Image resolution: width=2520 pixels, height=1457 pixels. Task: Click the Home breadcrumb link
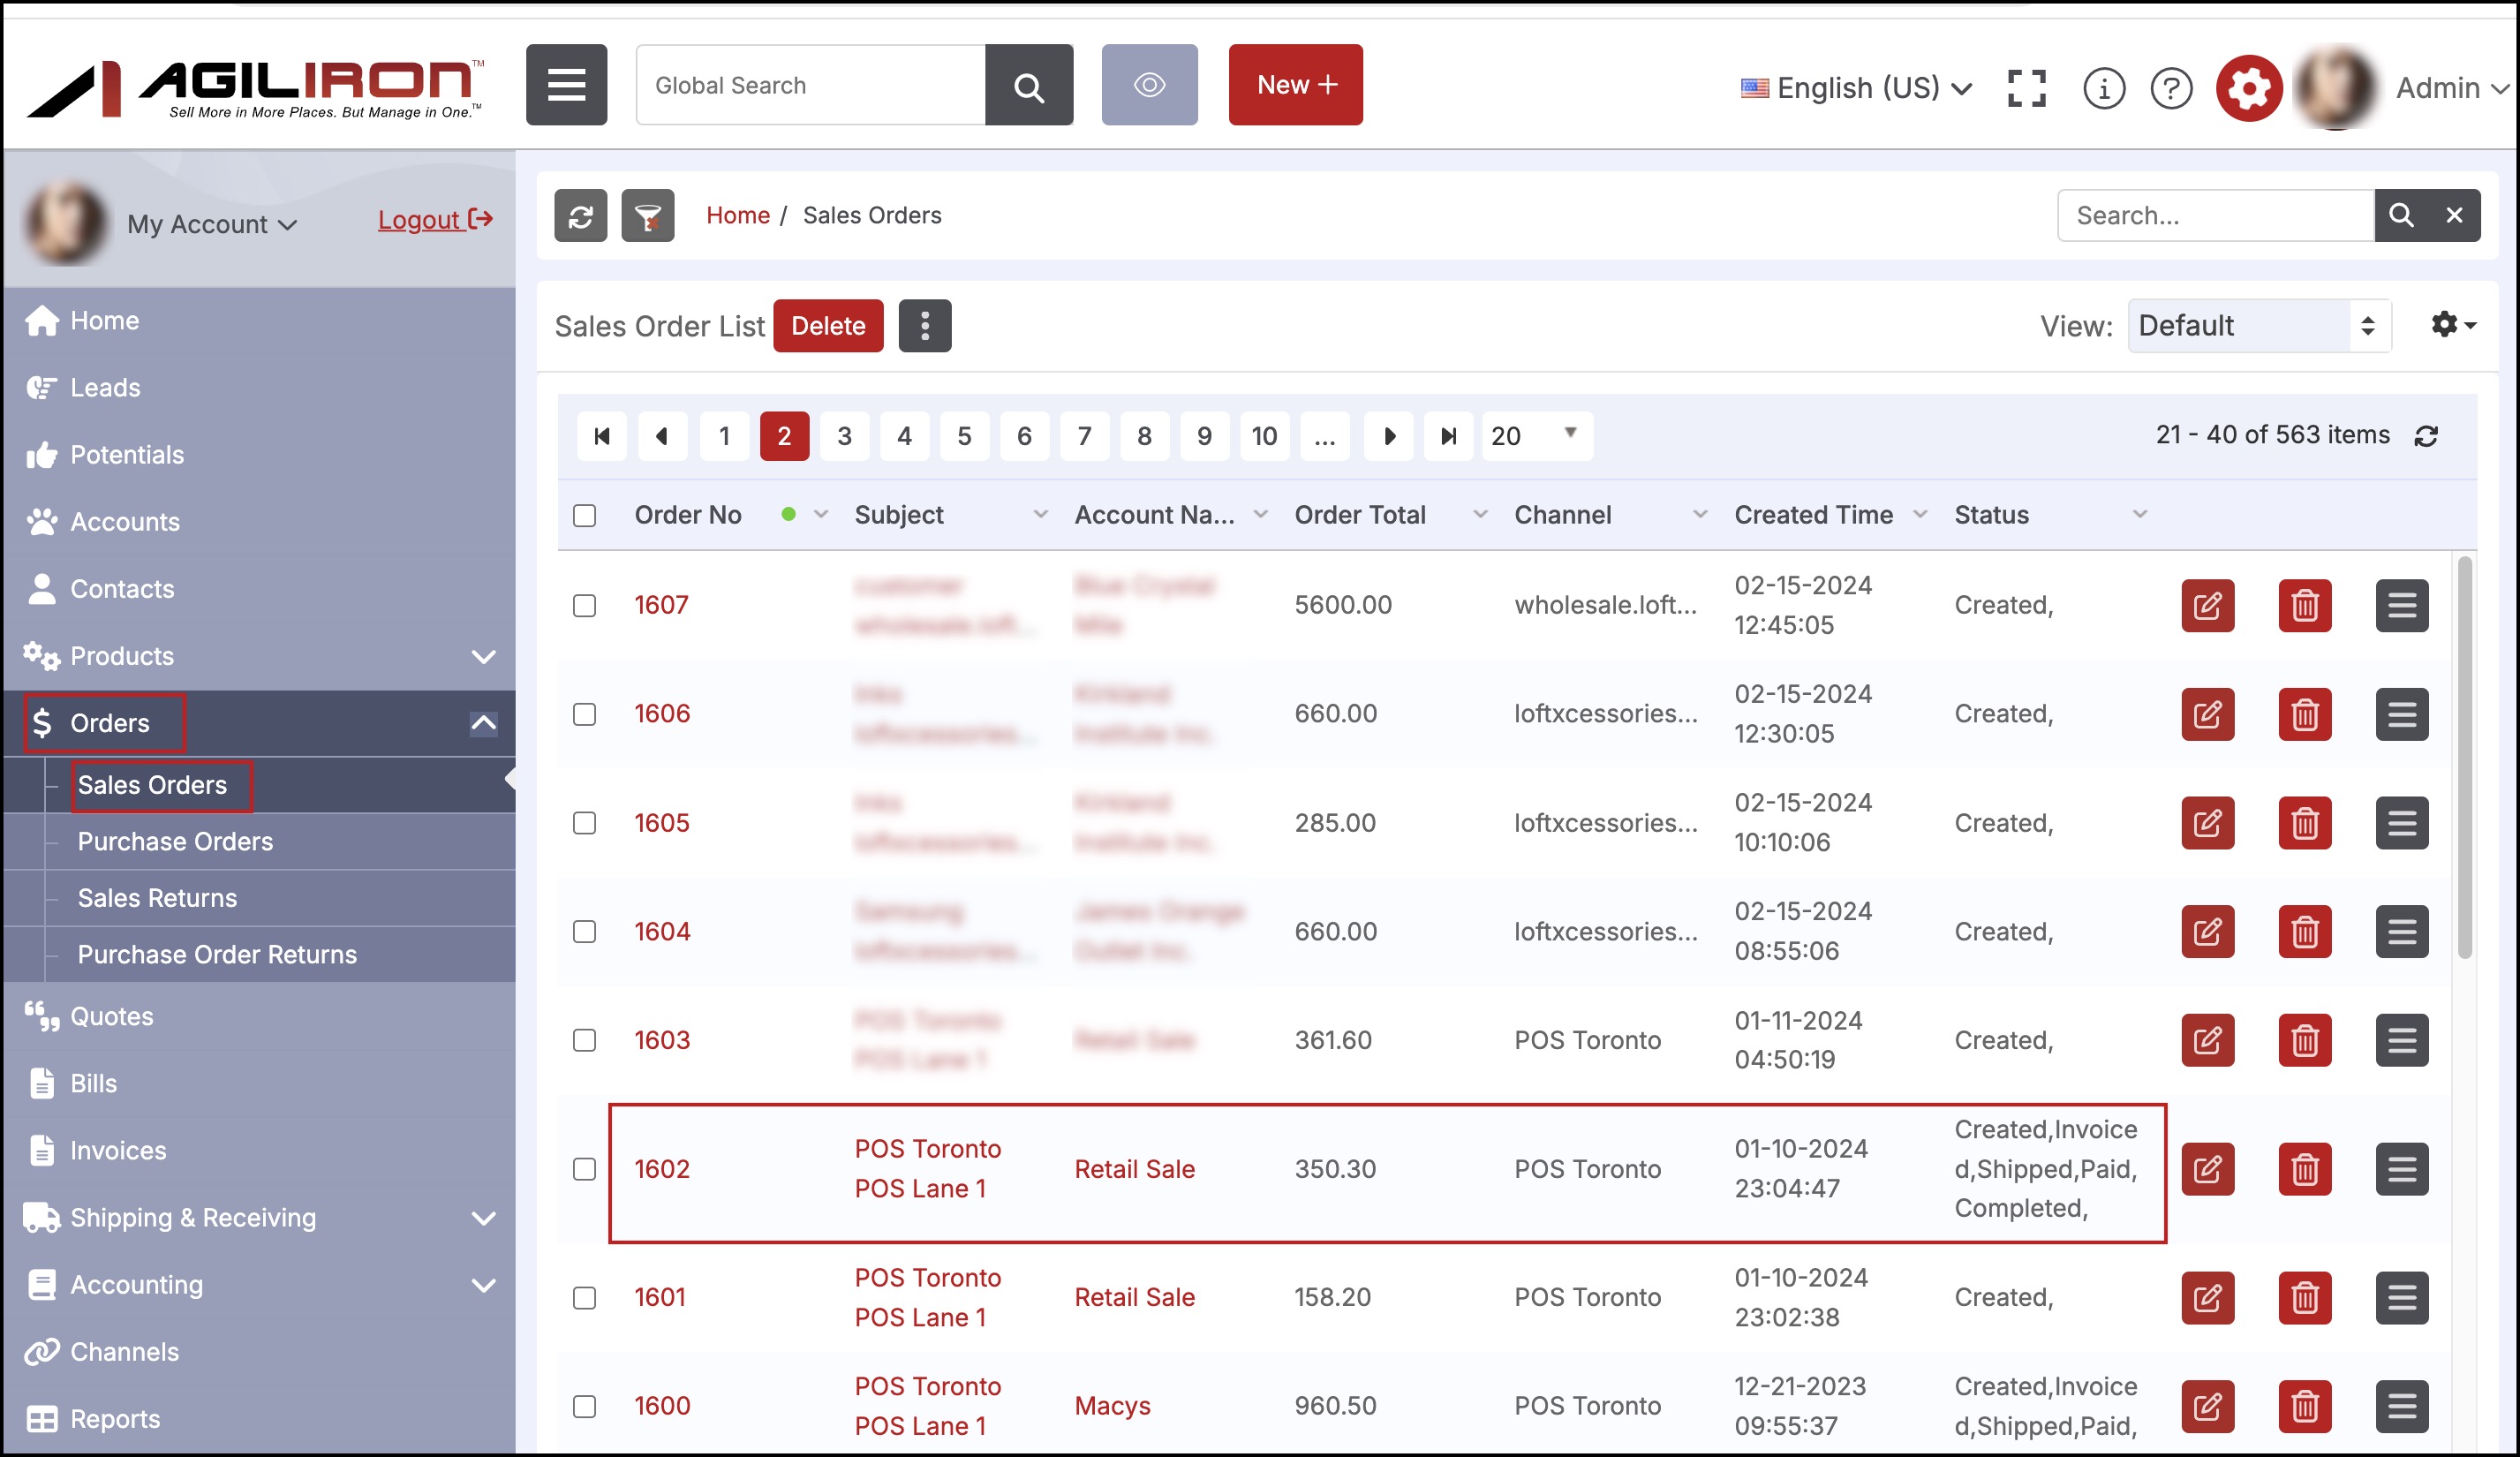point(737,215)
